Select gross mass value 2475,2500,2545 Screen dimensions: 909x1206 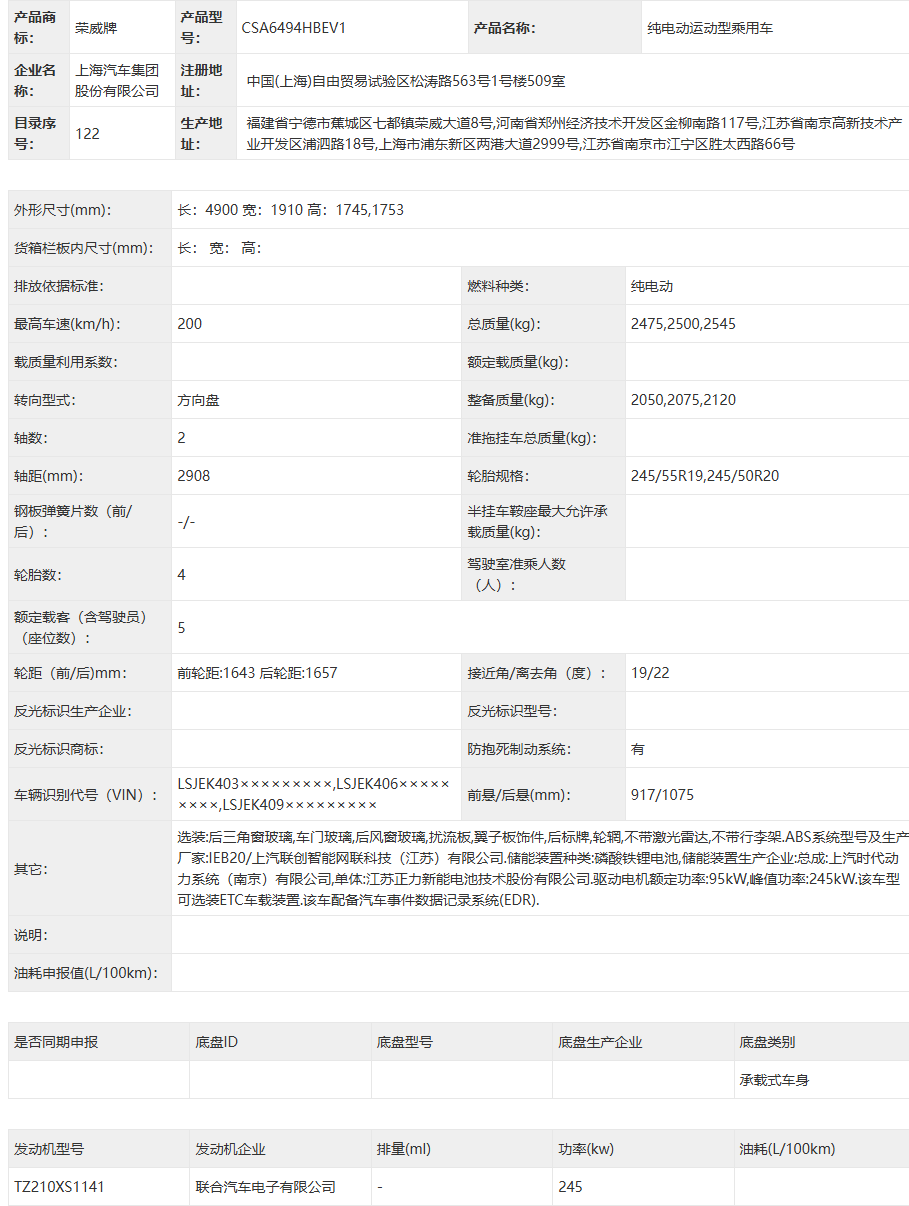684,324
